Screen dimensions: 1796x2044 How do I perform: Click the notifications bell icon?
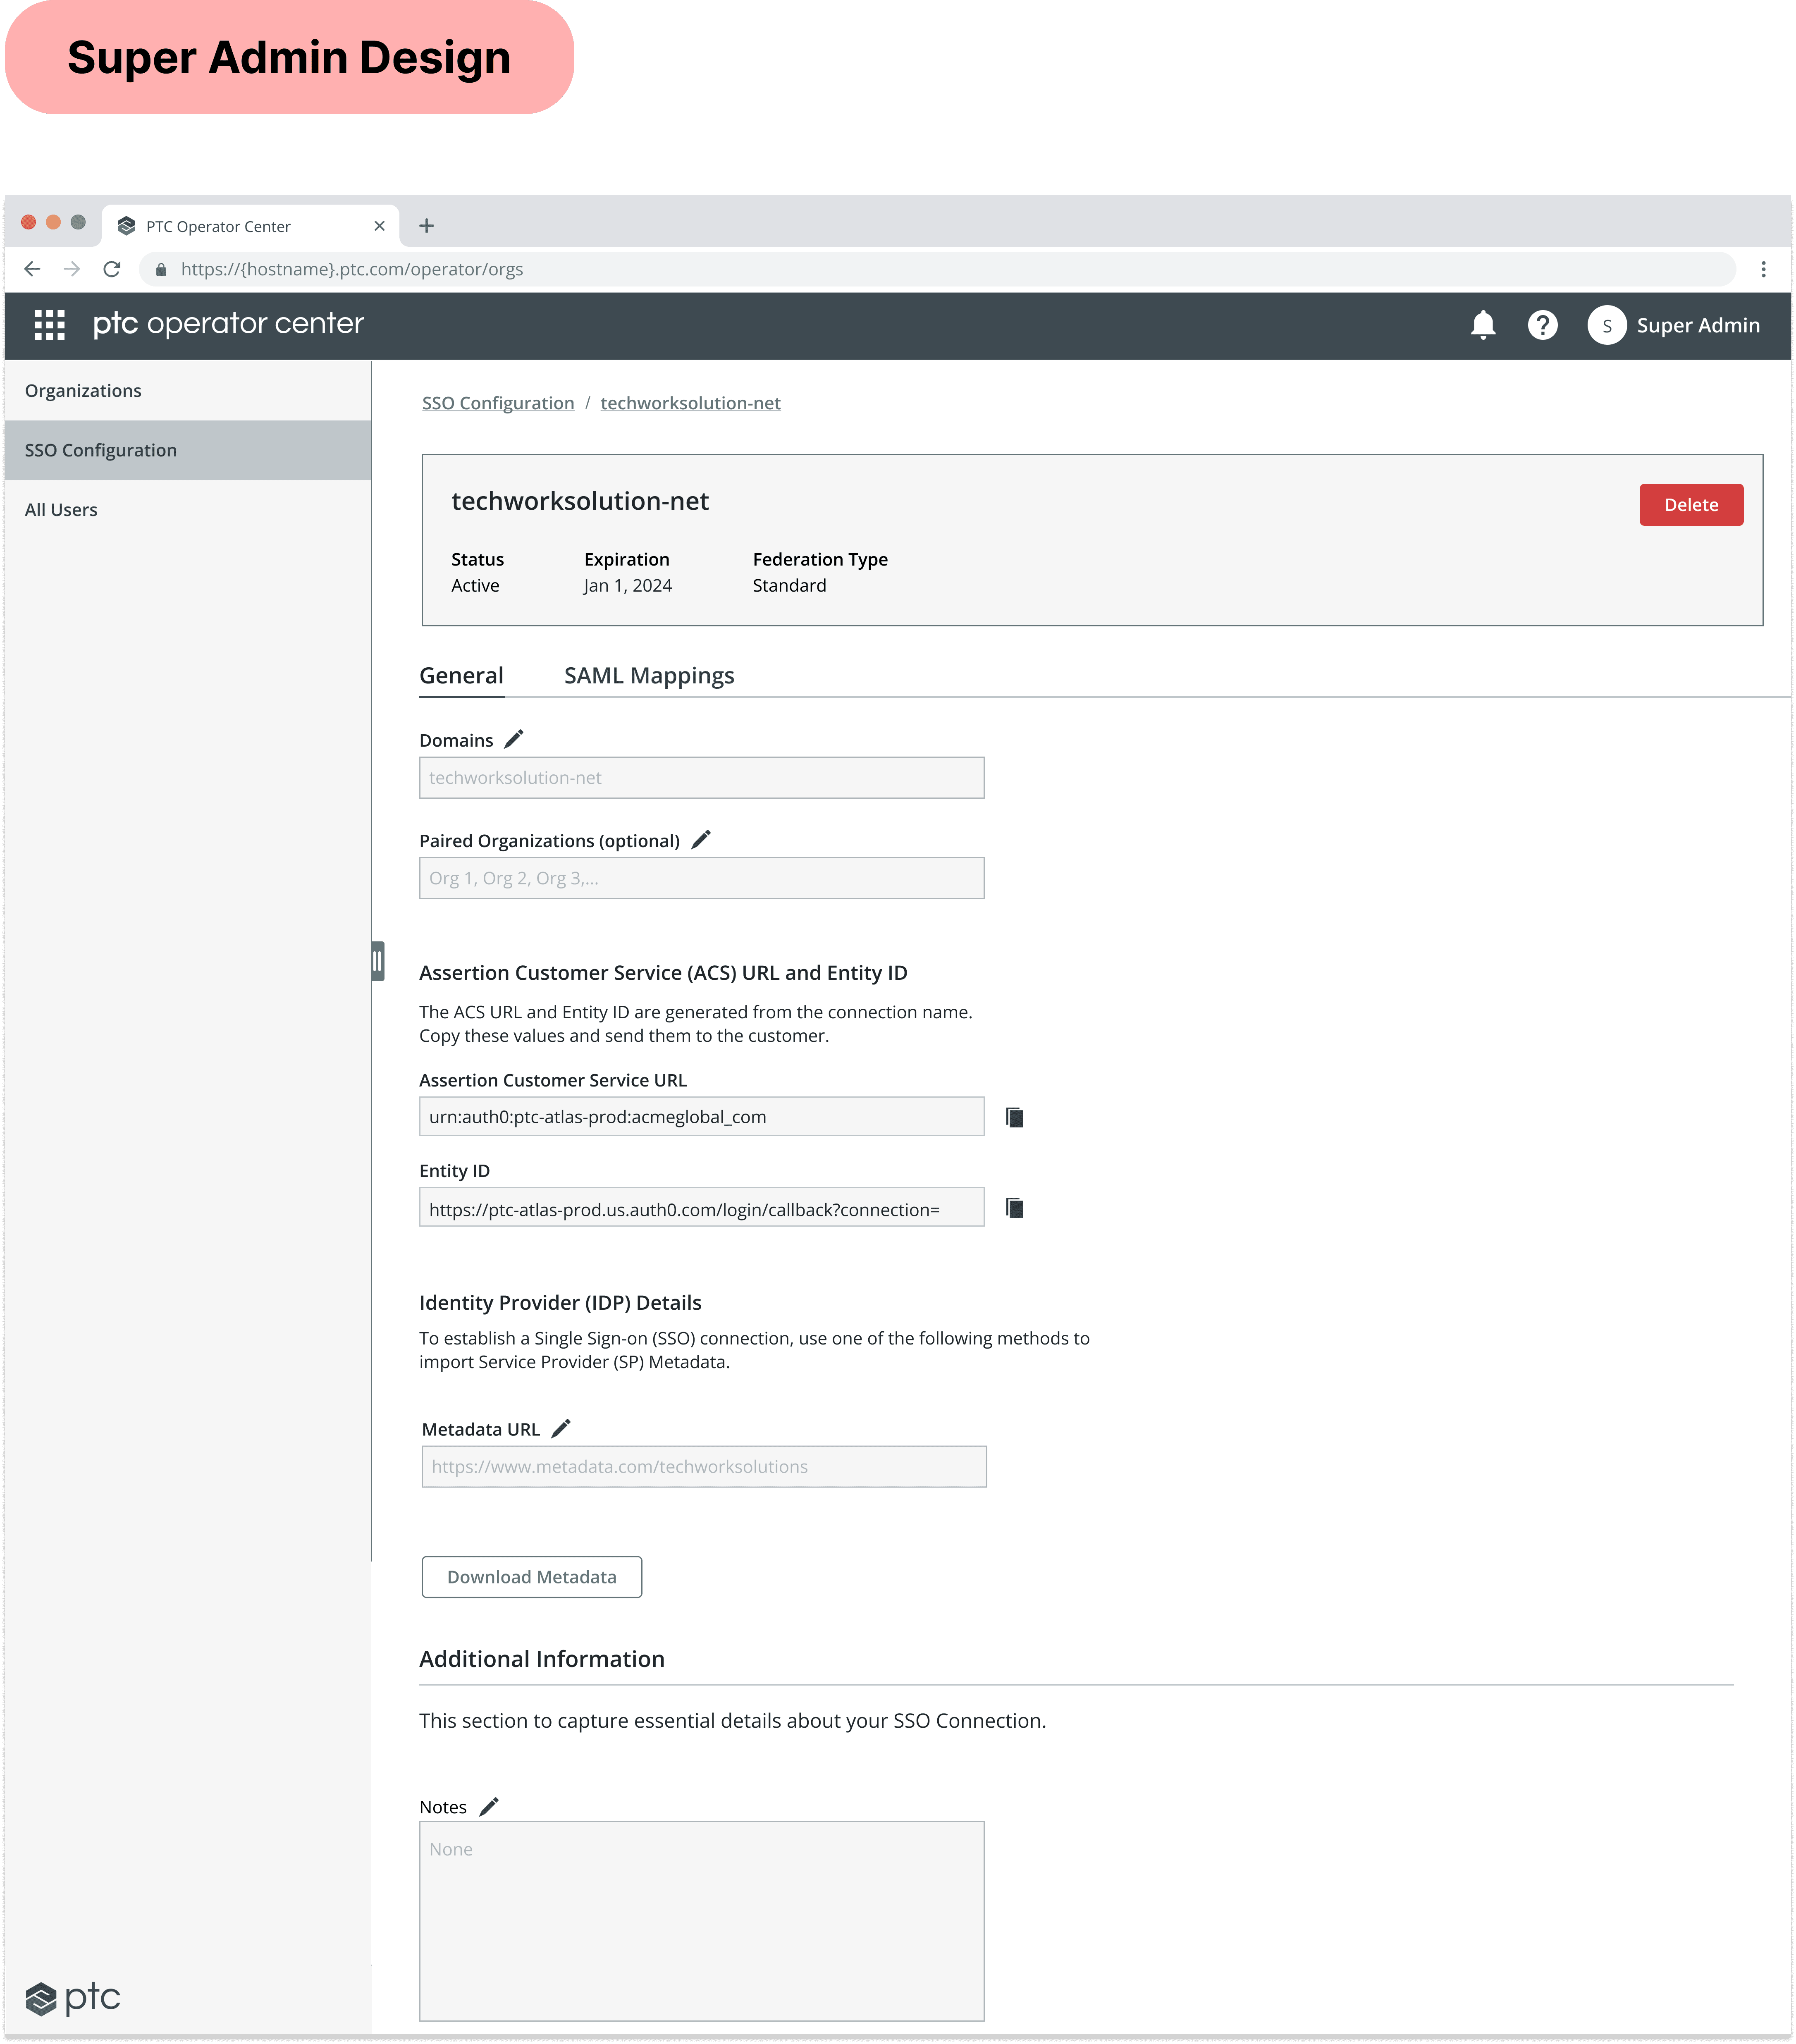[x=1483, y=325]
